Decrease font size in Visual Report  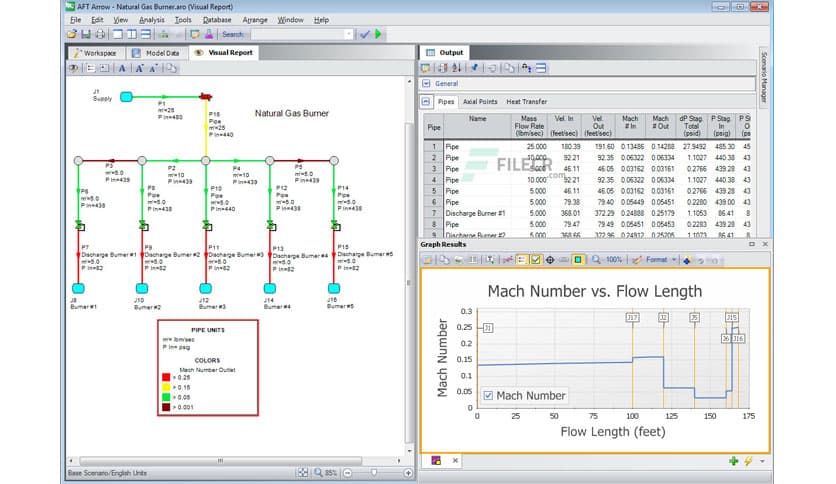[154, 68]
